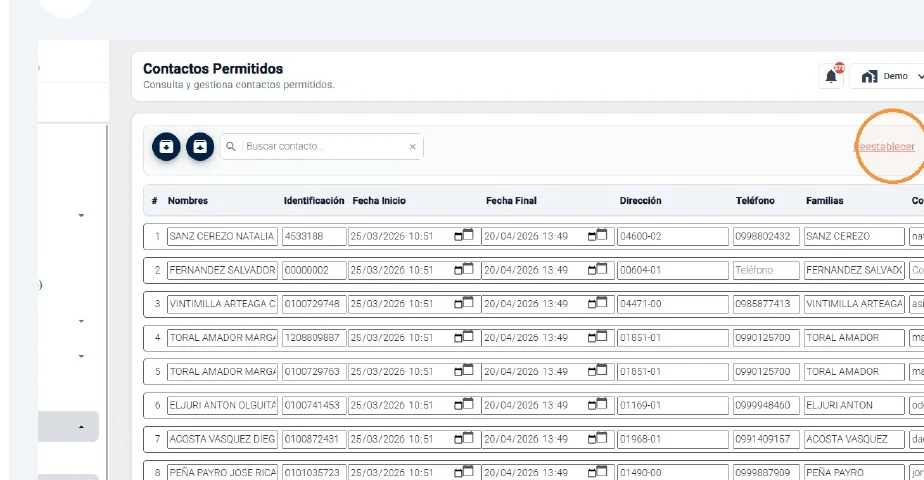This screenshot has height=480, width=924.
Task: Focus the Buscar contacto search input
Action: (x=324, y=147)
